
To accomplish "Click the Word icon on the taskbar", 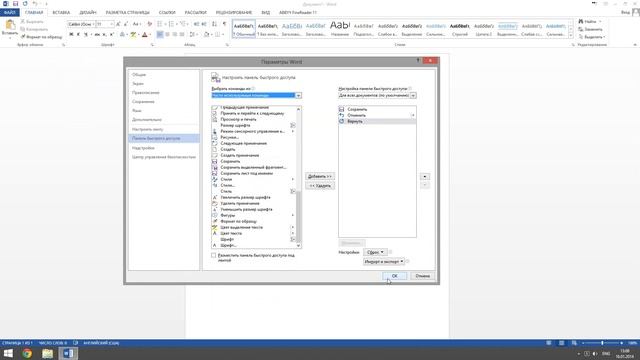I will click(68, 353).
